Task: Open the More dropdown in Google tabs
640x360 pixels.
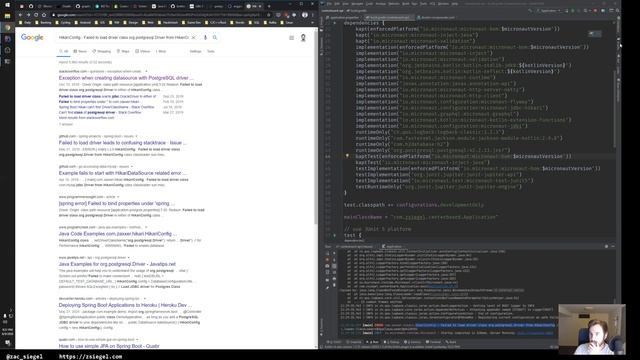Action: click(161, 51)
